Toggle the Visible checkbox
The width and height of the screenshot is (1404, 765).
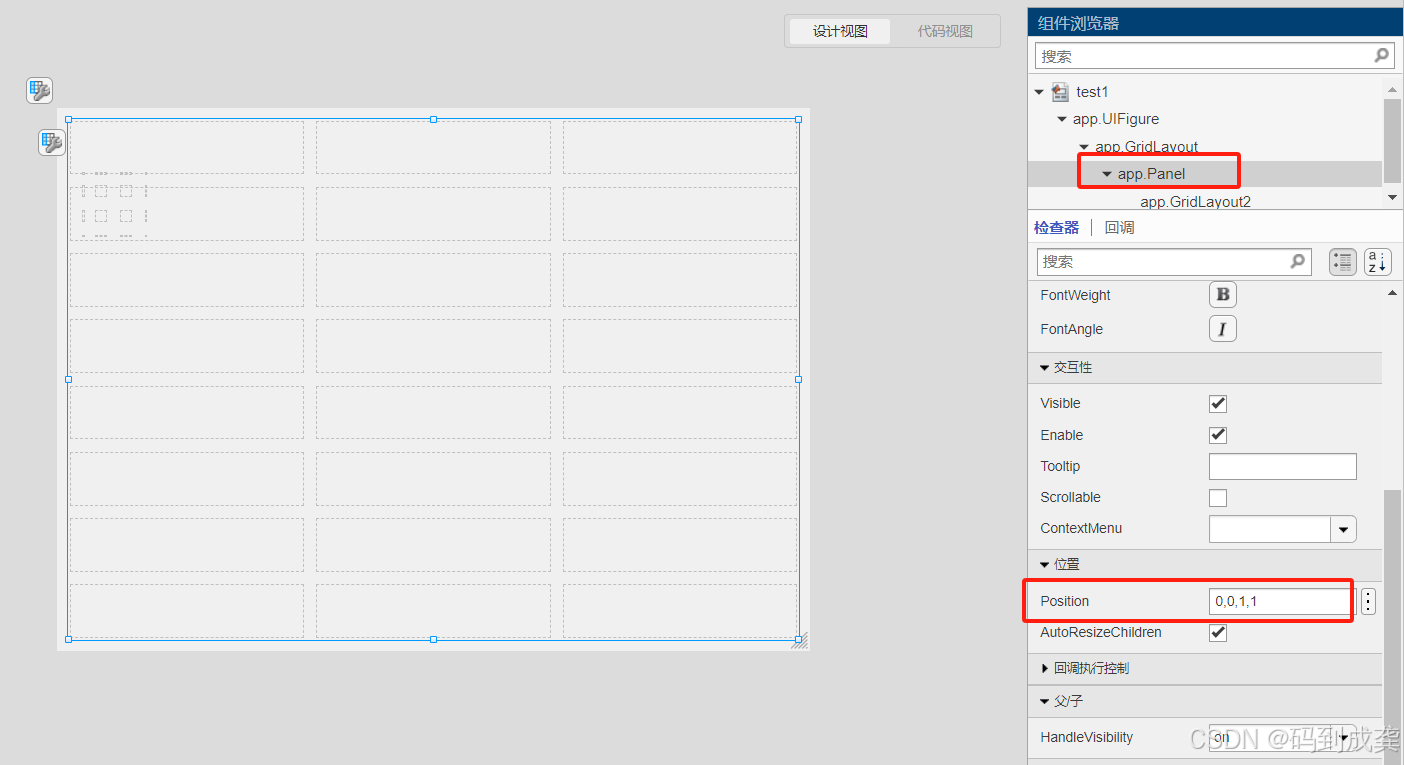pos(1218,404)
